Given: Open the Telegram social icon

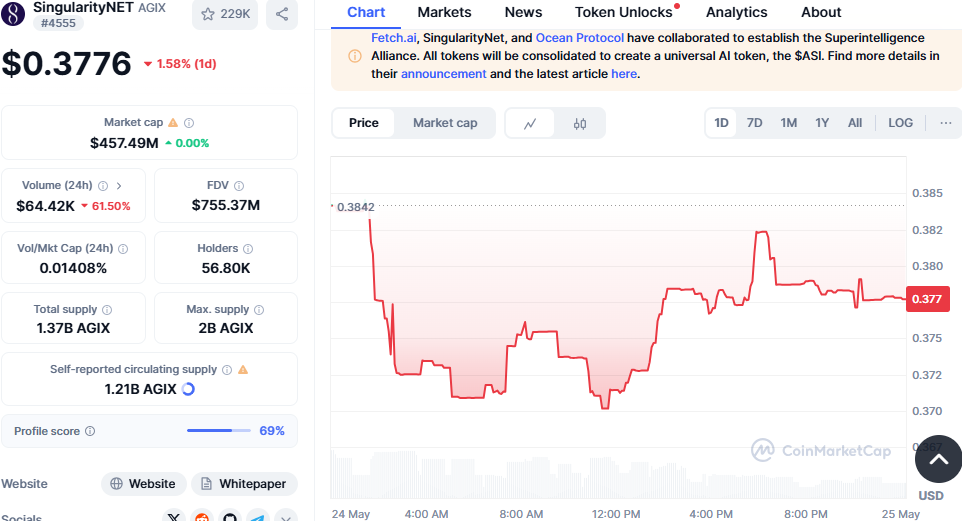Looking at the screenshot, I should [258, 517].
